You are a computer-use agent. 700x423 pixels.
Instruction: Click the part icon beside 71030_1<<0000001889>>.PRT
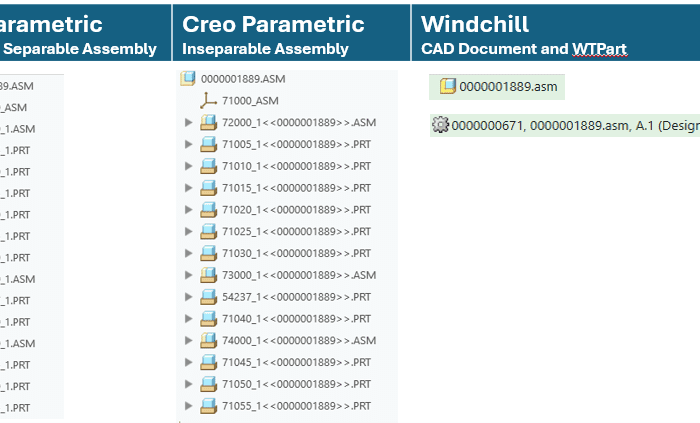click(208, 253)
